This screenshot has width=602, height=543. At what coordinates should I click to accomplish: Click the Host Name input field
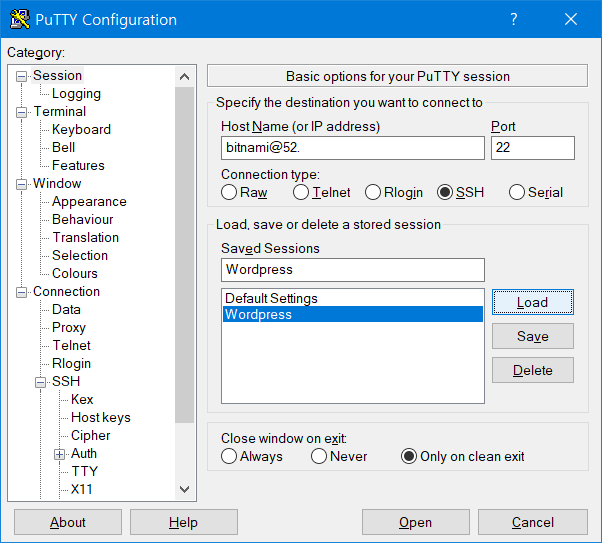352,148
